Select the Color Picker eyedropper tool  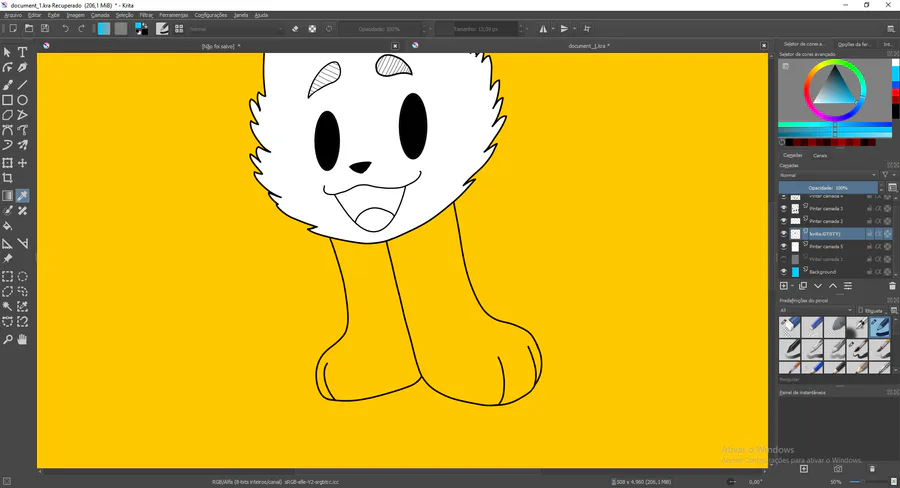(22, 196)
